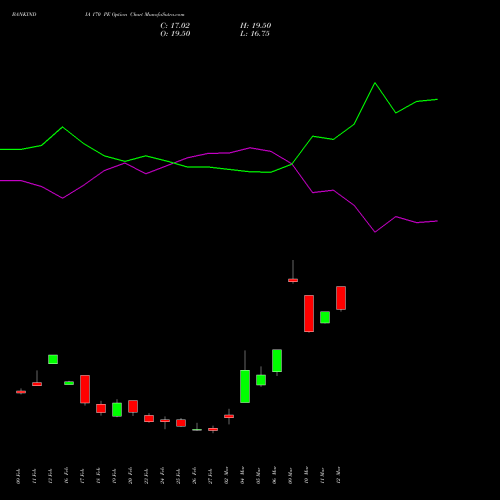The image size is (500, 500).
Task: Select the '12 Mar' date axis label
Action: pyautogui.click(x=338, y=476)
